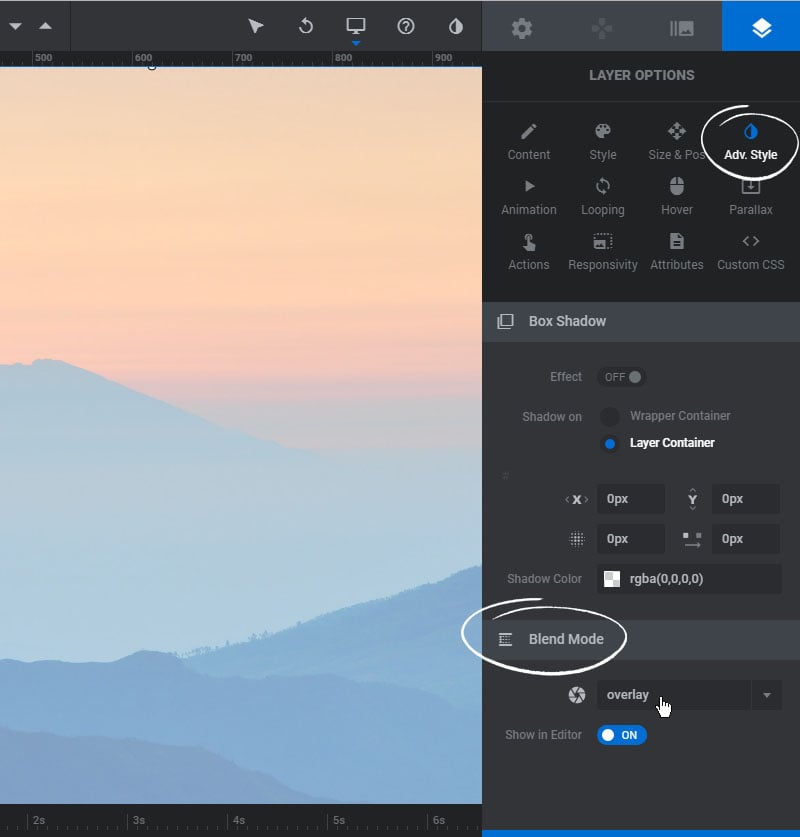Open the Attributes layer options
Screen dimensions: 800x837
(x=677, y=252)
